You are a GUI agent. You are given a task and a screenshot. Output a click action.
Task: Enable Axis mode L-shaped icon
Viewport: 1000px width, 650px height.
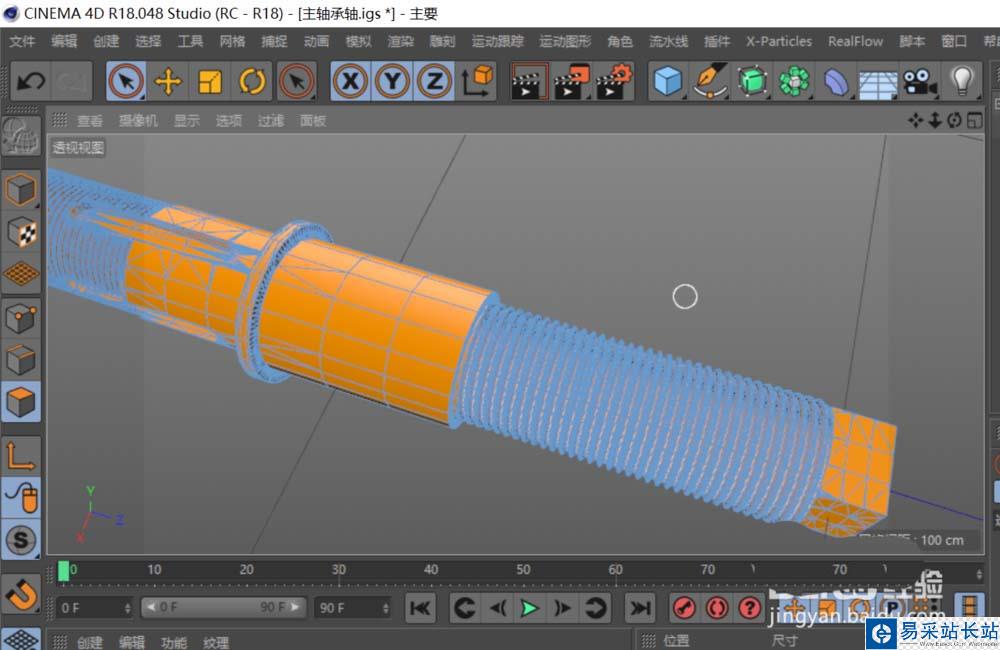click(x=21, y=456)
